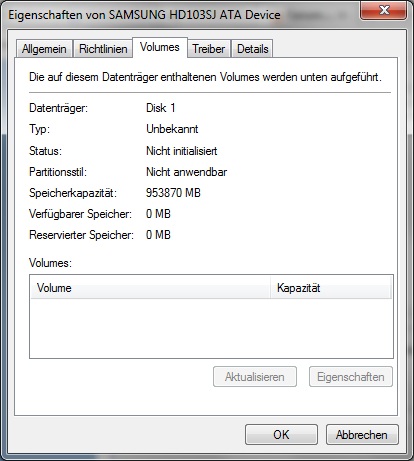The width and height of the screenshot is (414, 461).
Task: Click the Partitionsstil label
Action: coord(58,172)
